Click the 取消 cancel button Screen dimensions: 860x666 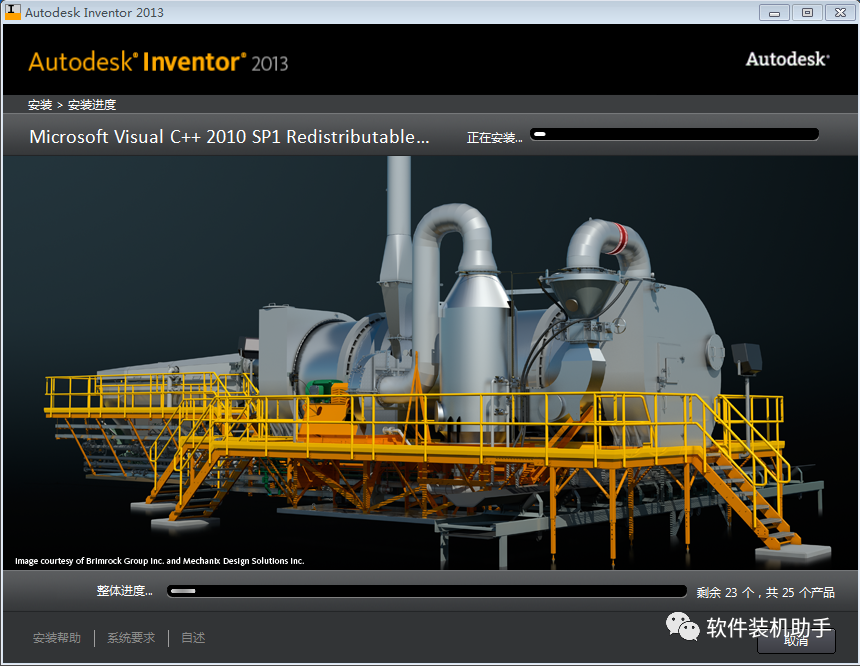point(796,641)
